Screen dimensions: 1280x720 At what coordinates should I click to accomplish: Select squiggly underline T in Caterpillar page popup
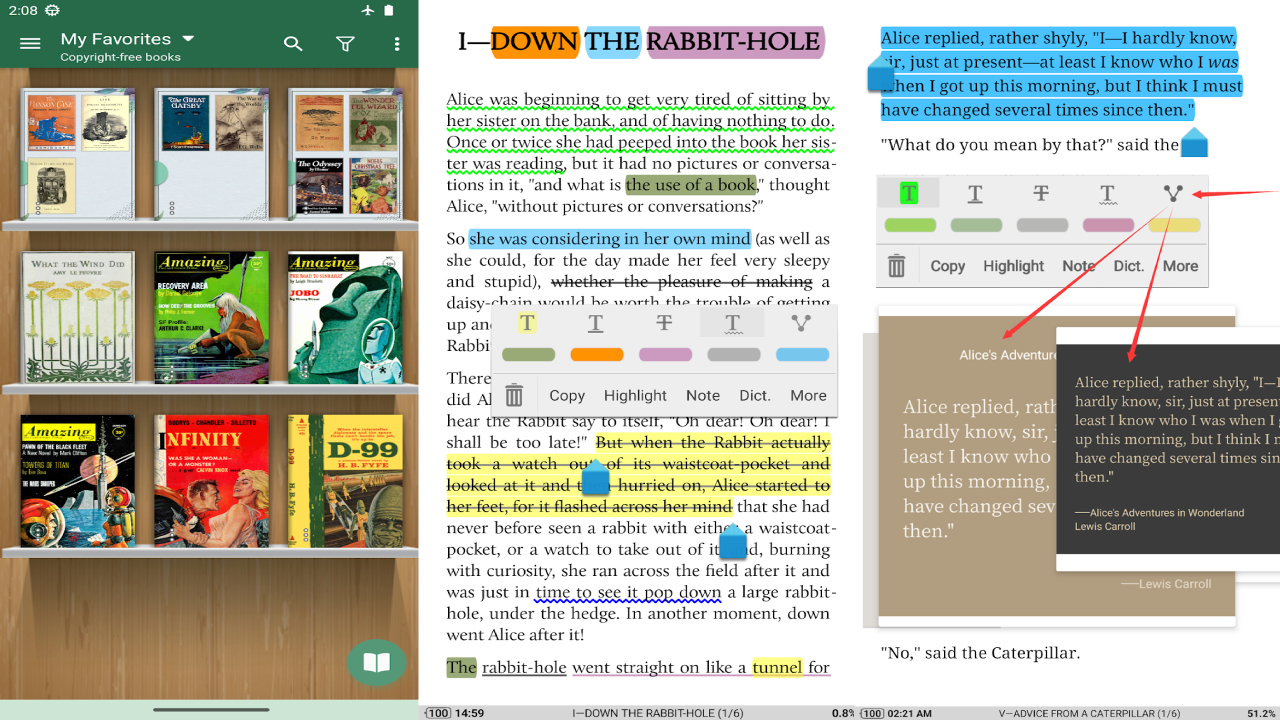[x=1107, y=194]
